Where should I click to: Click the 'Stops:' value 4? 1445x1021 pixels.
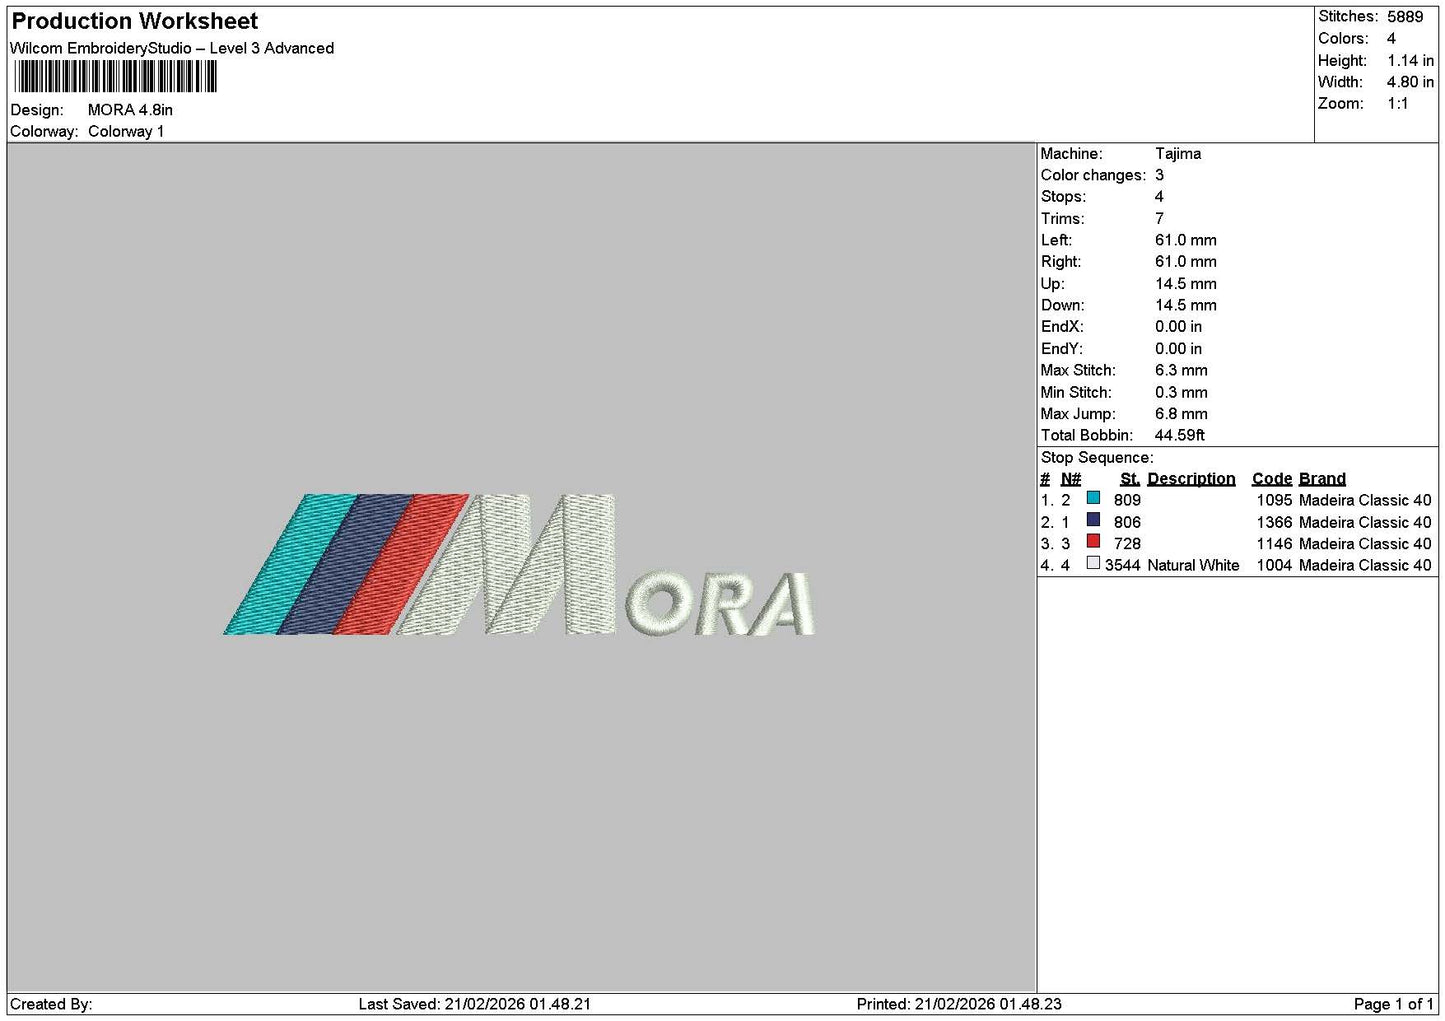(1159, 197)
